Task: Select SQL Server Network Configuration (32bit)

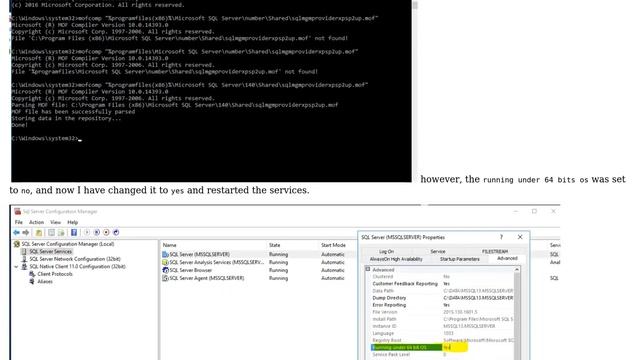Action: click(75, 259)
